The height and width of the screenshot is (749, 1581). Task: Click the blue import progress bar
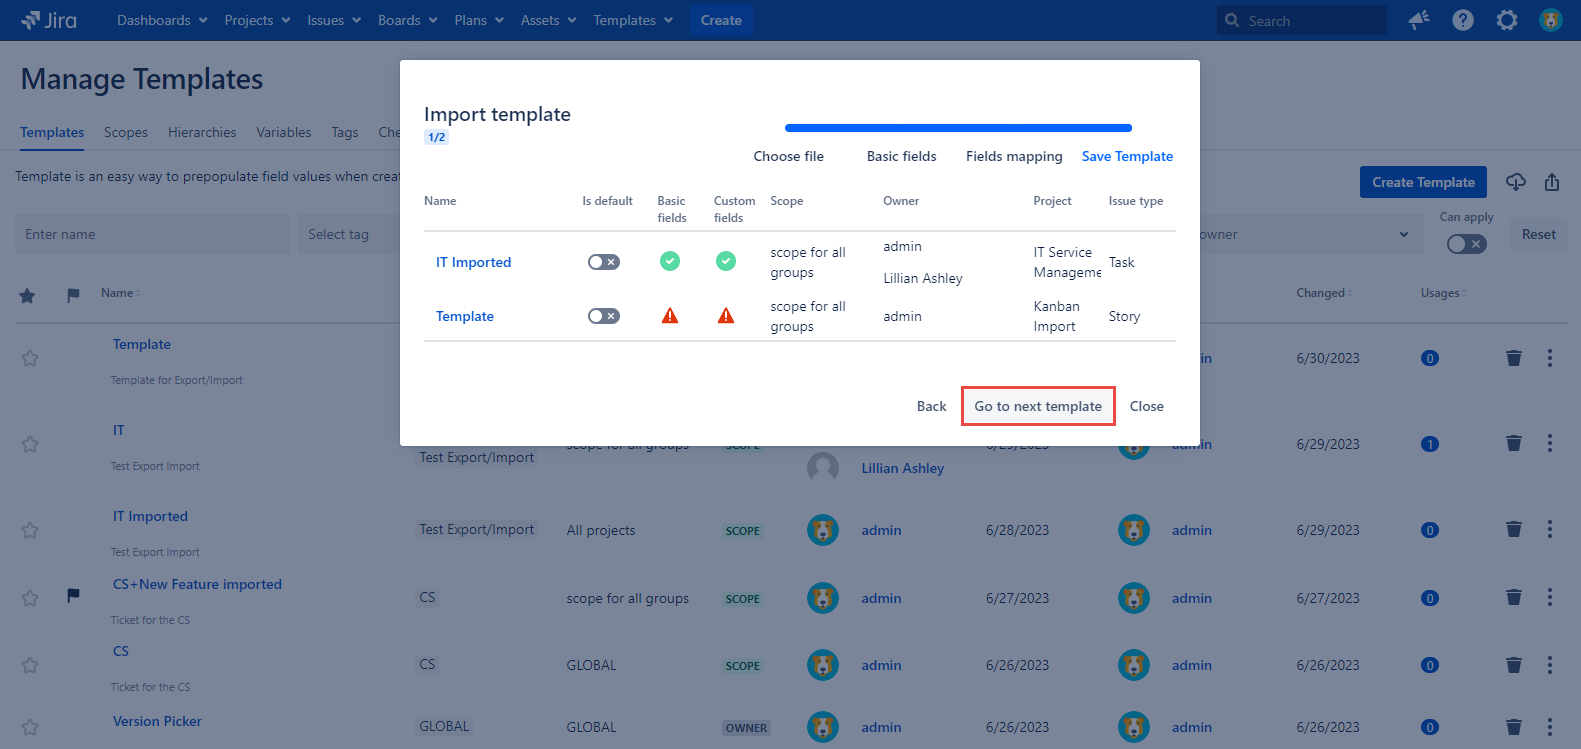(x=958, y=128)
